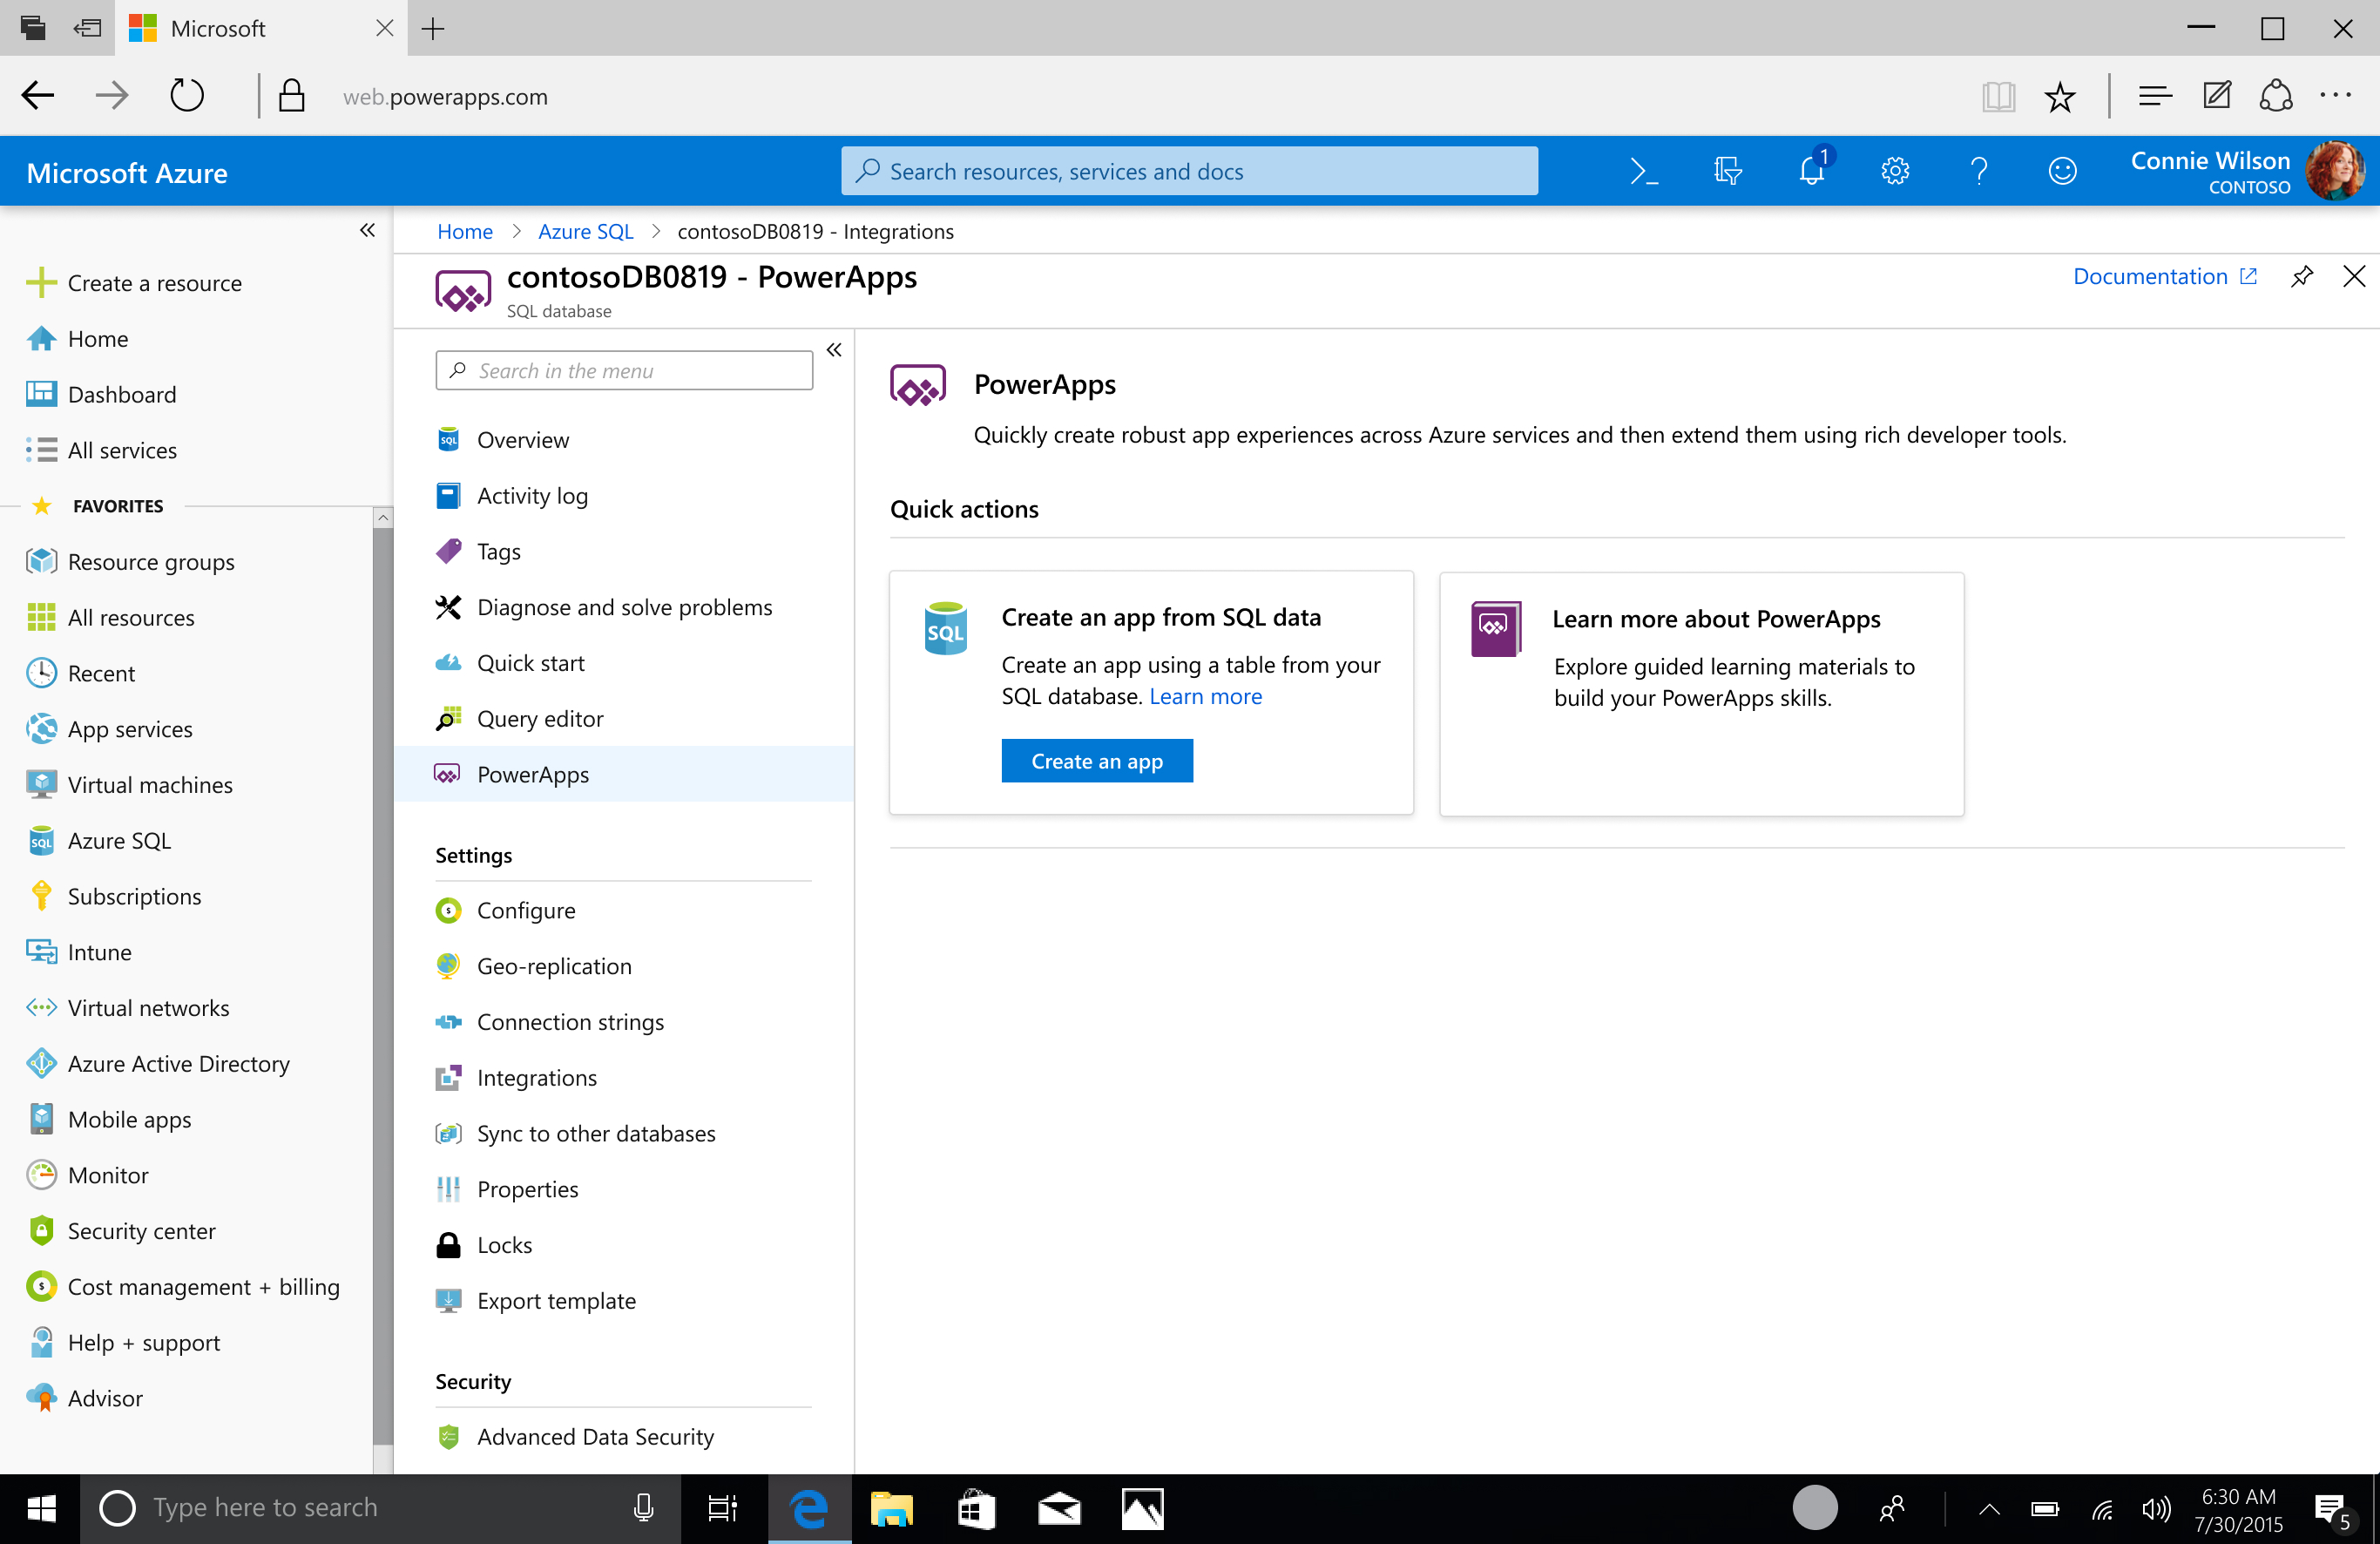Open File Explorer from the taskbar
Viewport: 2380px width, 1544px height.
(x=891, y=1509)
